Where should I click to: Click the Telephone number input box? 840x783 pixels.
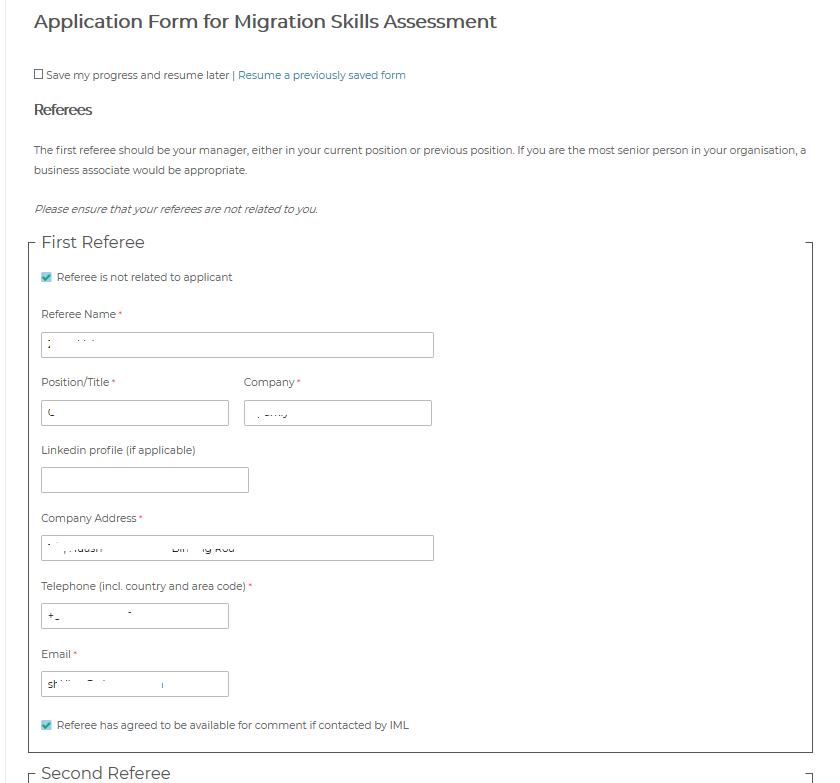(135, 616)
